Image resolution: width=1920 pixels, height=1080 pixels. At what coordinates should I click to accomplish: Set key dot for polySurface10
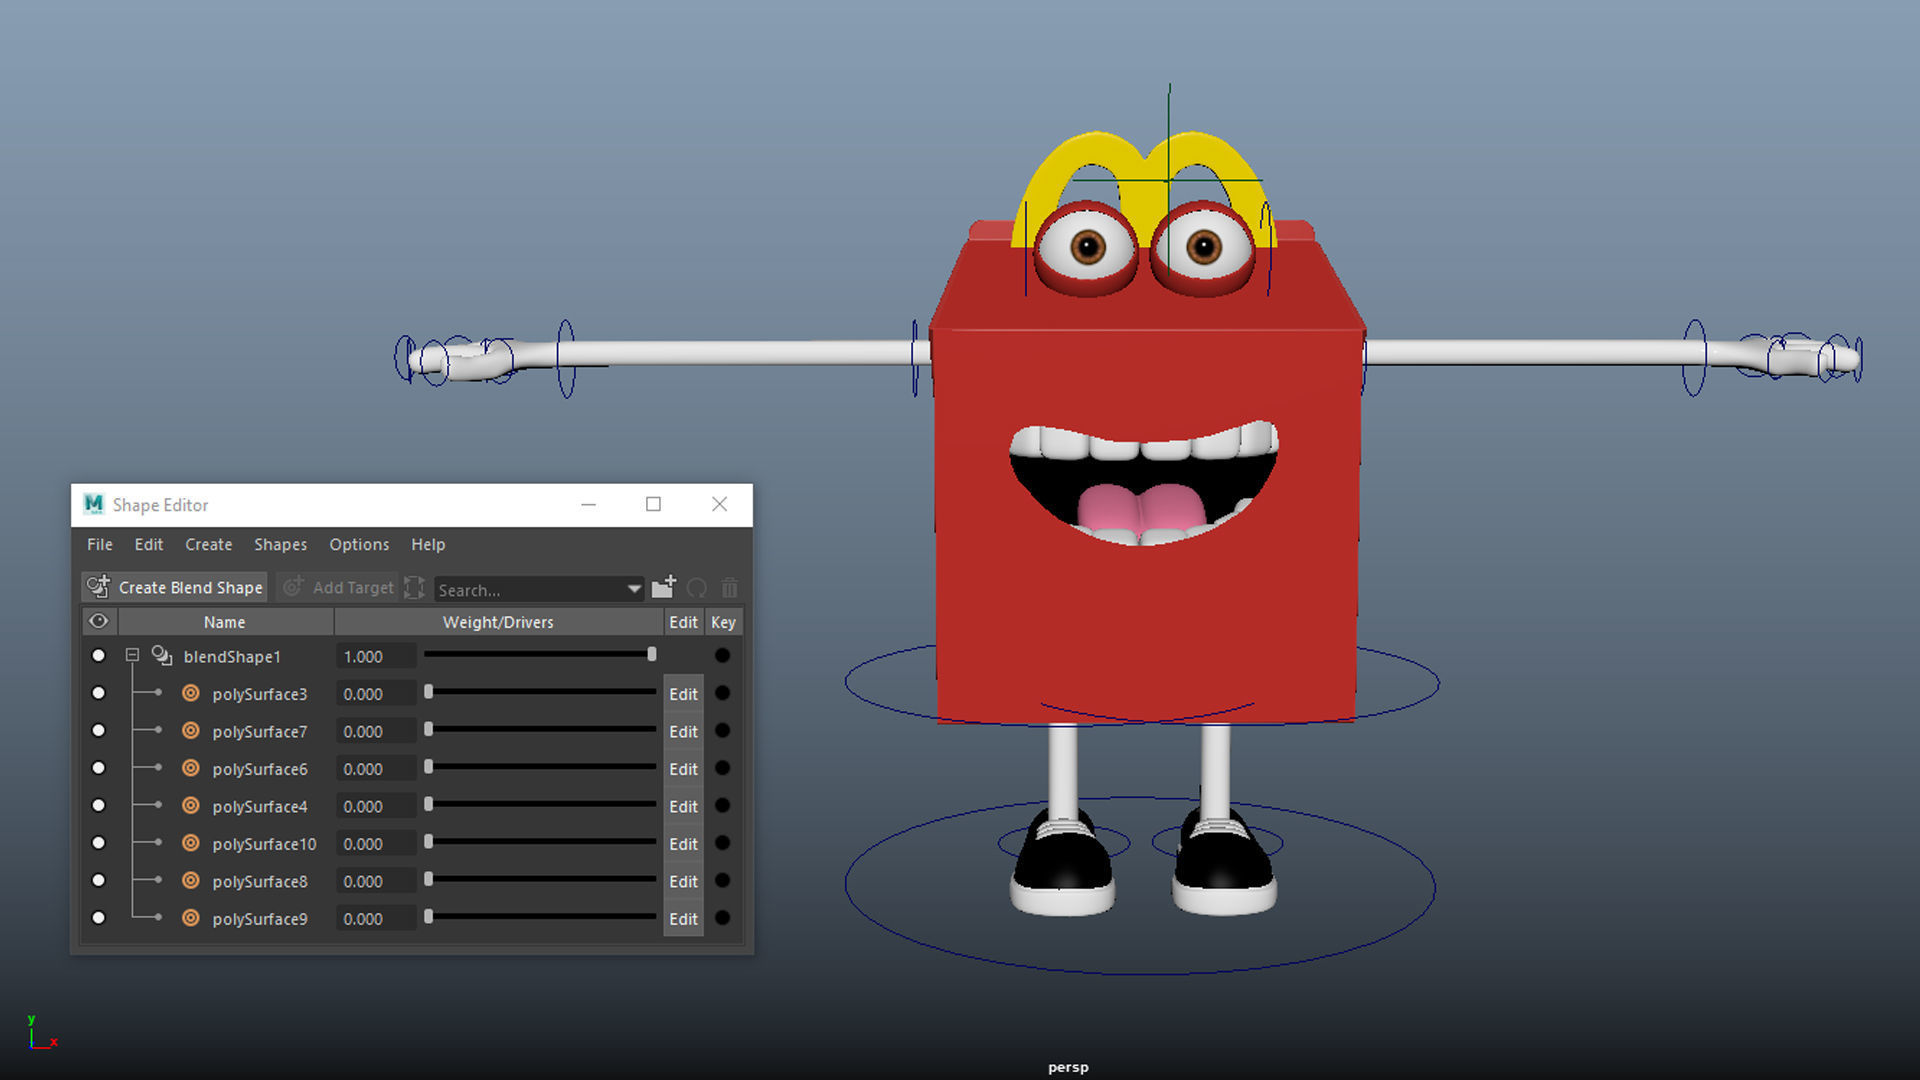(722, 843)
